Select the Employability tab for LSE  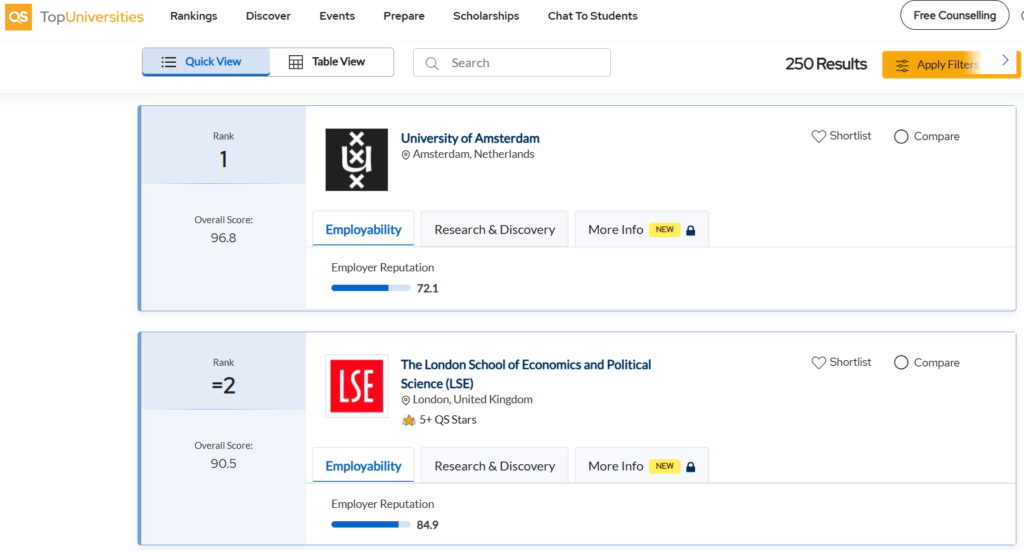[363, 466]
